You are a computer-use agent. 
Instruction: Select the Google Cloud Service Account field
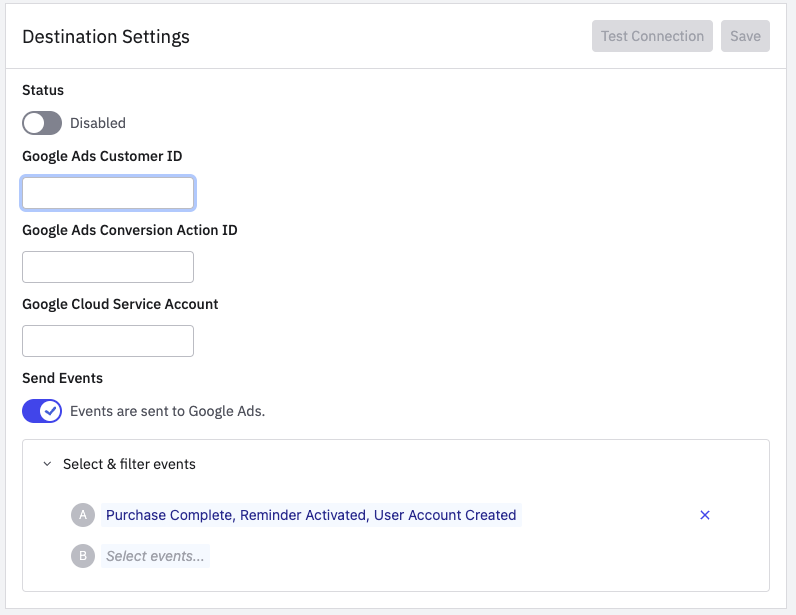tap(108, 341)
